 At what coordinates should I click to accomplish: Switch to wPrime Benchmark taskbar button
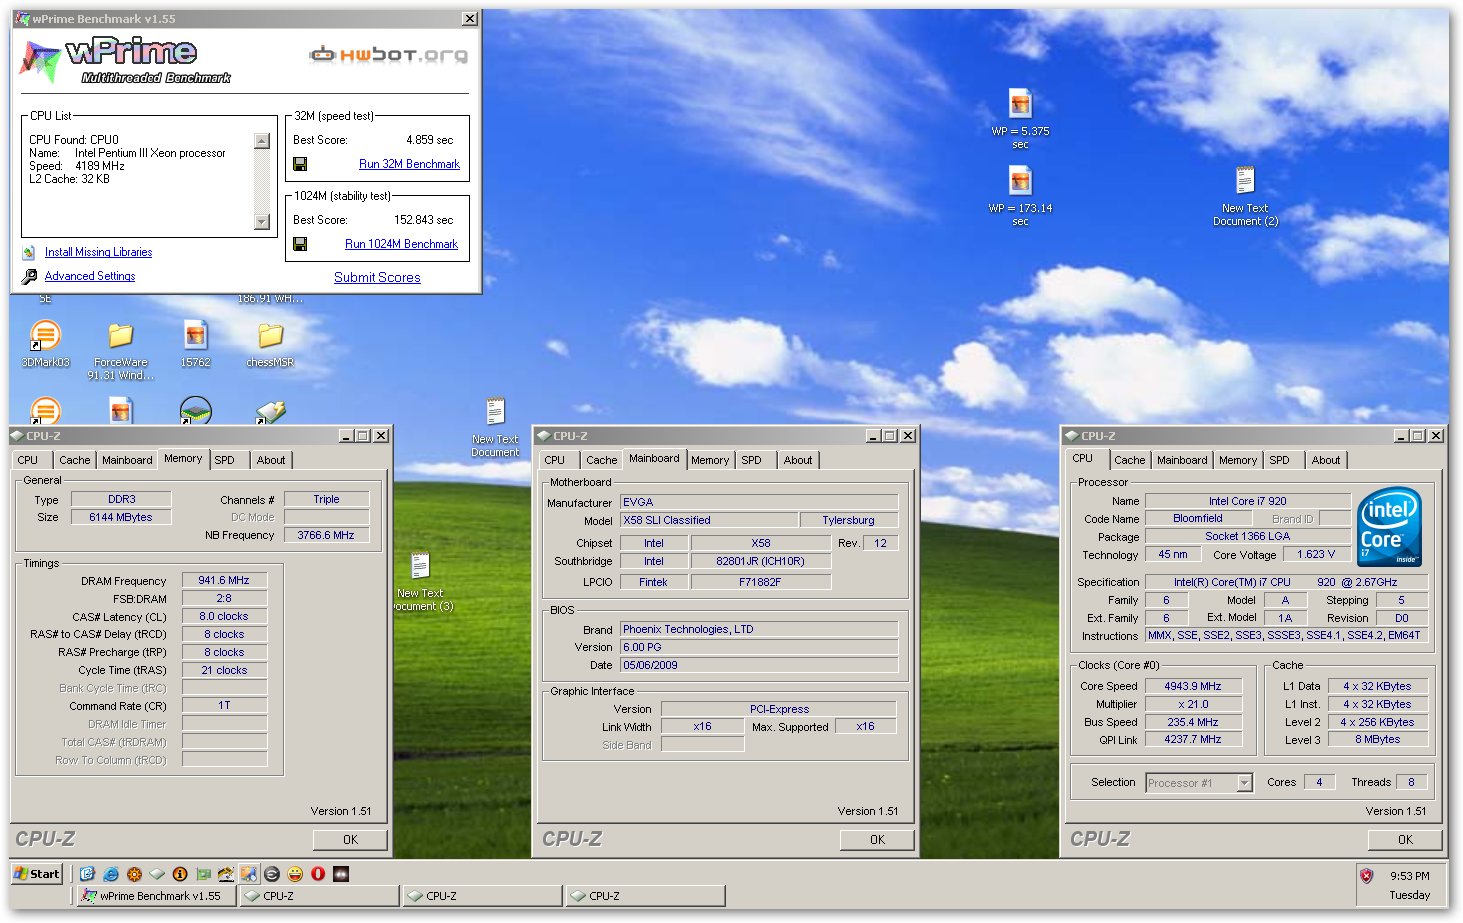pos(157,896)
